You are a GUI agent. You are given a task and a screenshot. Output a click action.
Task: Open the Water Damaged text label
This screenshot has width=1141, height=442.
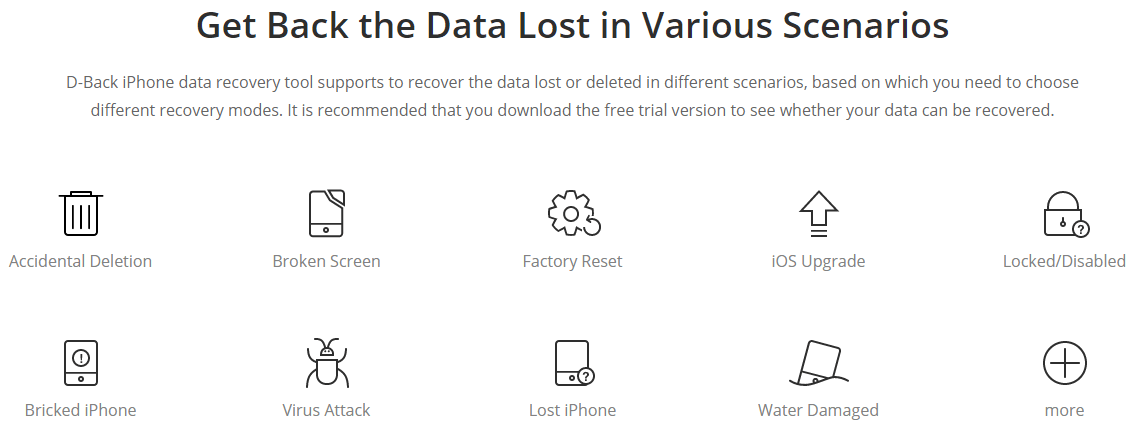click(818, 410)
